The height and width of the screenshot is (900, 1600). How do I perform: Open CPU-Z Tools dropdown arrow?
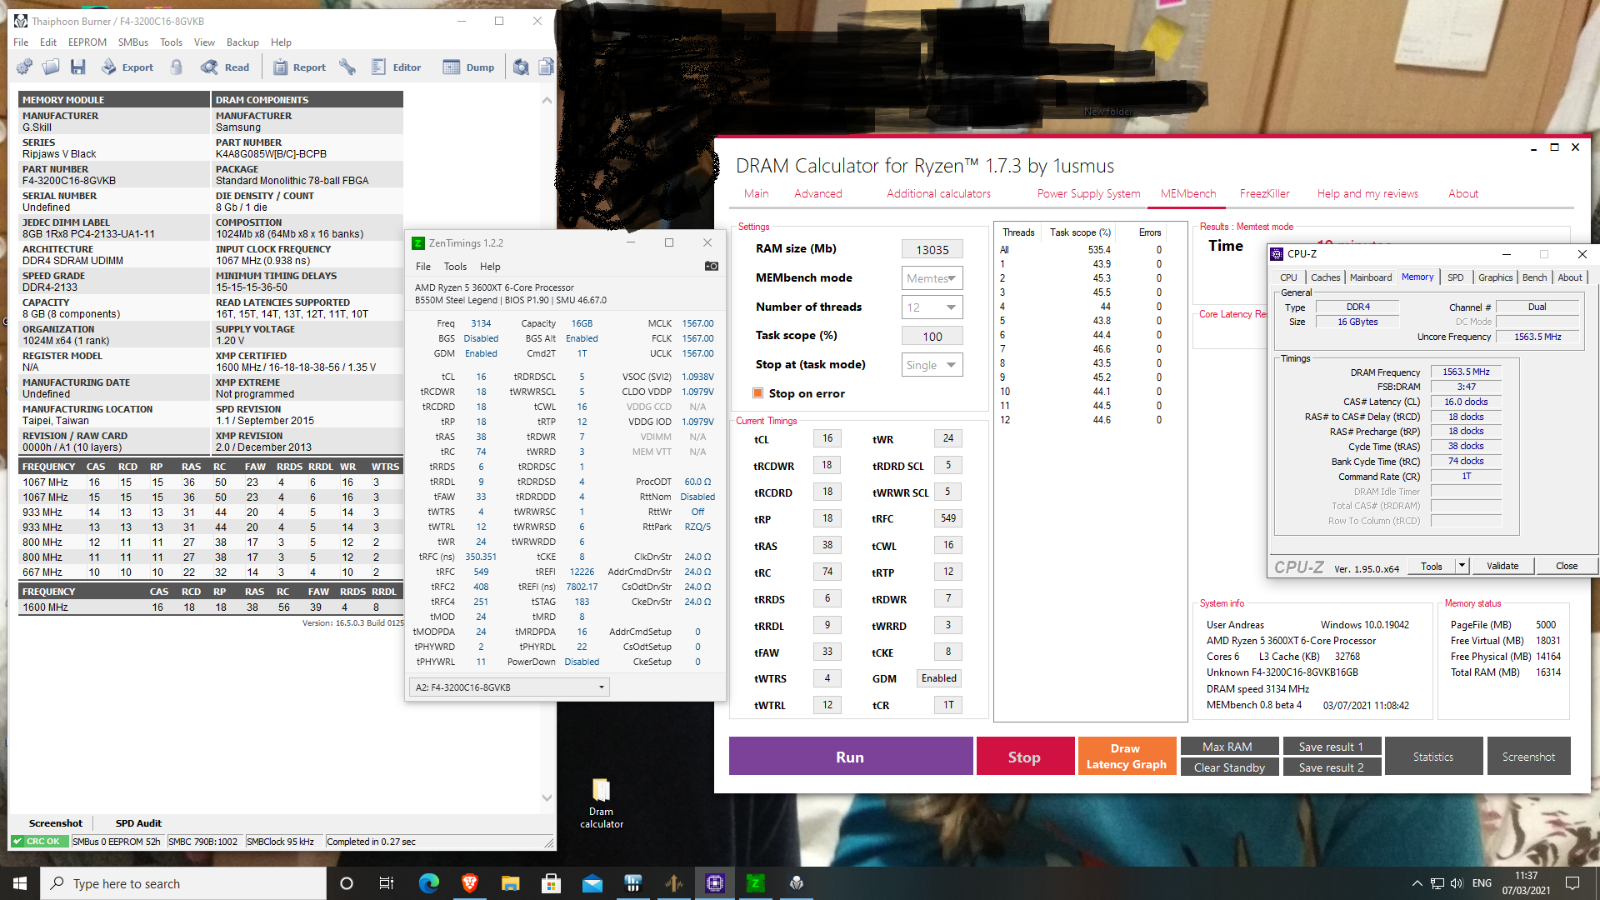(x=1461, y=566)
